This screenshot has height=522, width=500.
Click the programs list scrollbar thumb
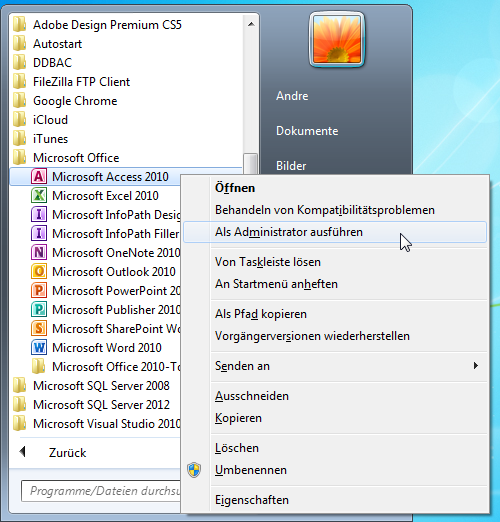(251, 164)
